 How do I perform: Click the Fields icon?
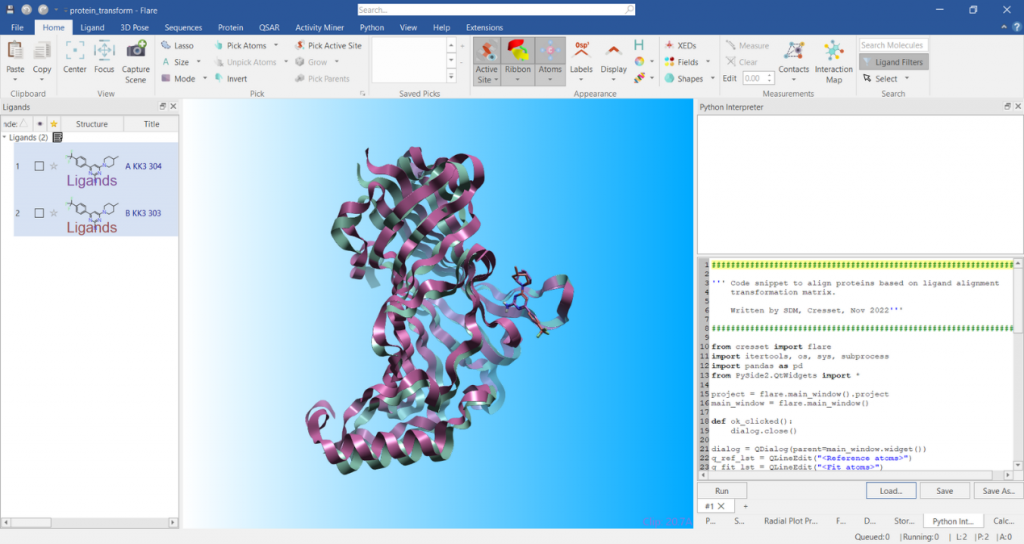pyautogui.click(x=669, y=62)
